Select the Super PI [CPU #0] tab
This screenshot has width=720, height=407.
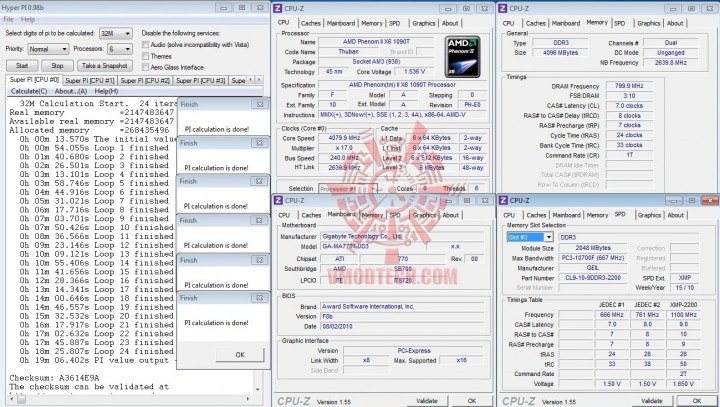coord(34,79)
